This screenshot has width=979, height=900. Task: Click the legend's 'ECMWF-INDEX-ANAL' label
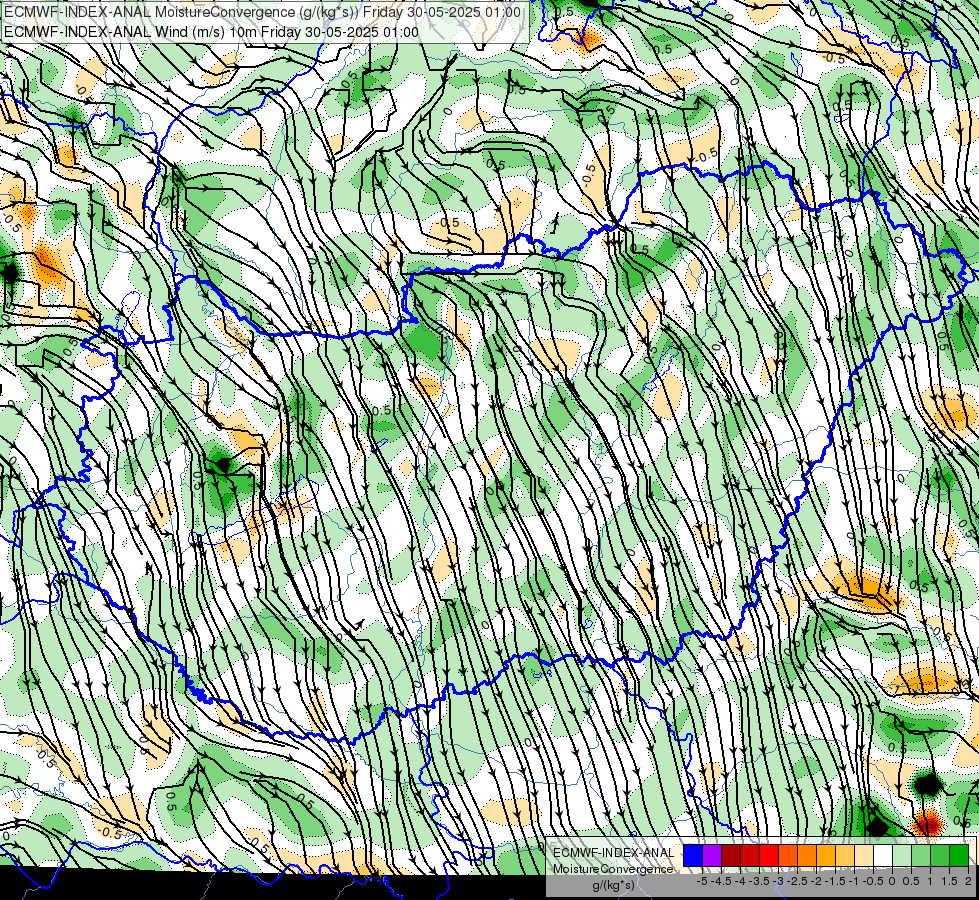[613, 853]
